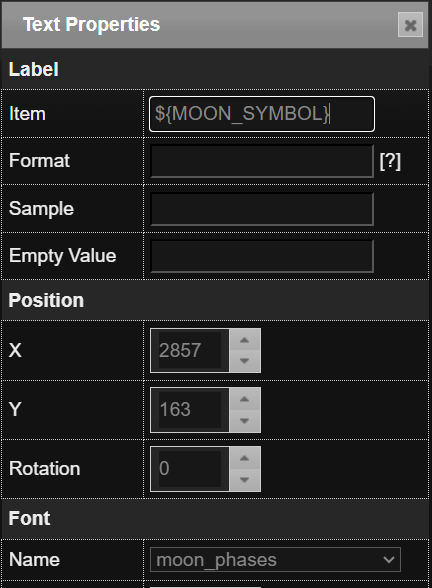Click the Rotation number field
This screenshot has height=588, width=432.
click(x=190, y=469)
